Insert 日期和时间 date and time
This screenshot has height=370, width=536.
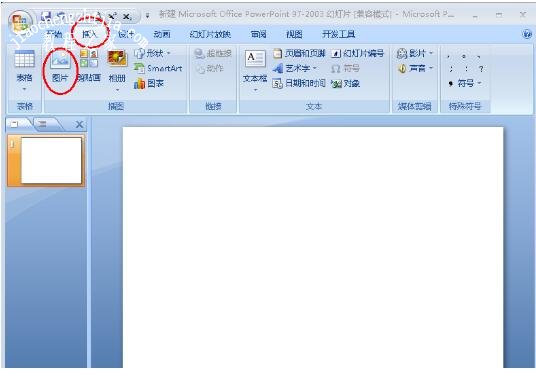click(x=299, y=83)
